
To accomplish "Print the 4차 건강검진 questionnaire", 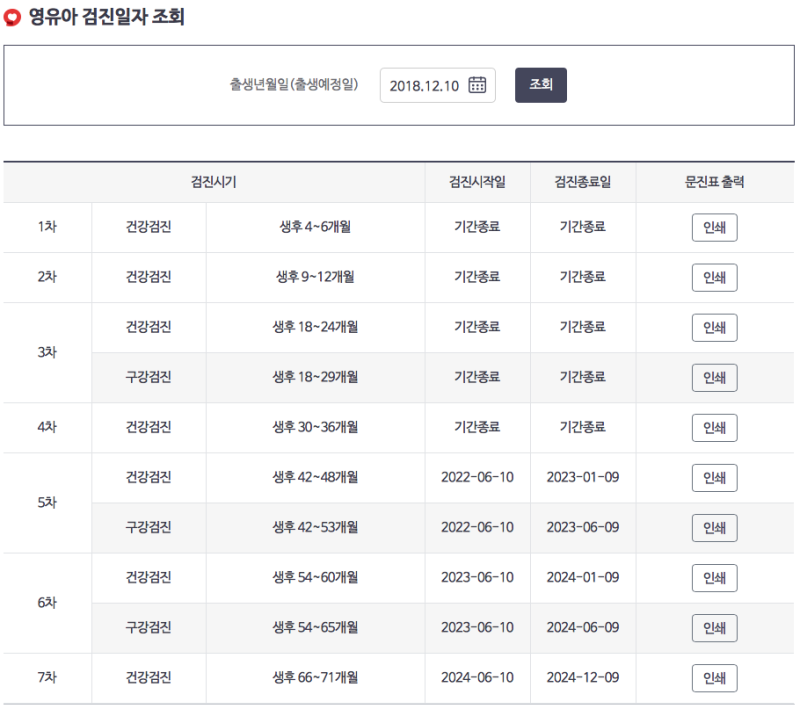I will [714, 427].
